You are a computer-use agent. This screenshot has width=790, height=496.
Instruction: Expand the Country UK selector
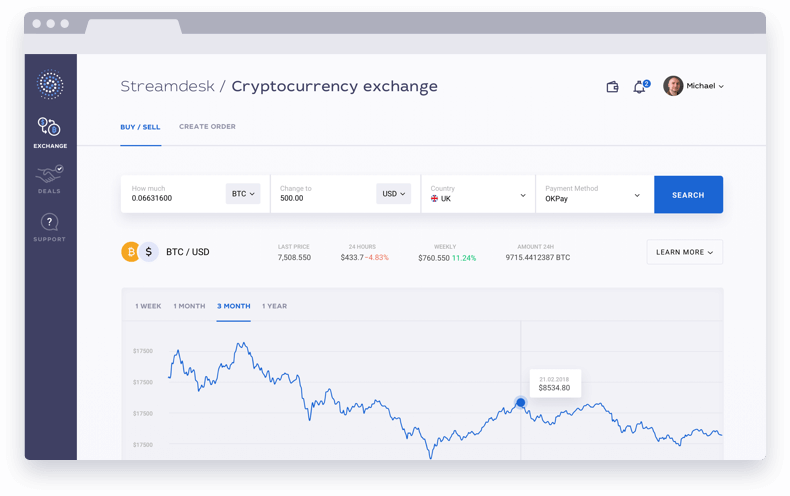pos(478,194)
